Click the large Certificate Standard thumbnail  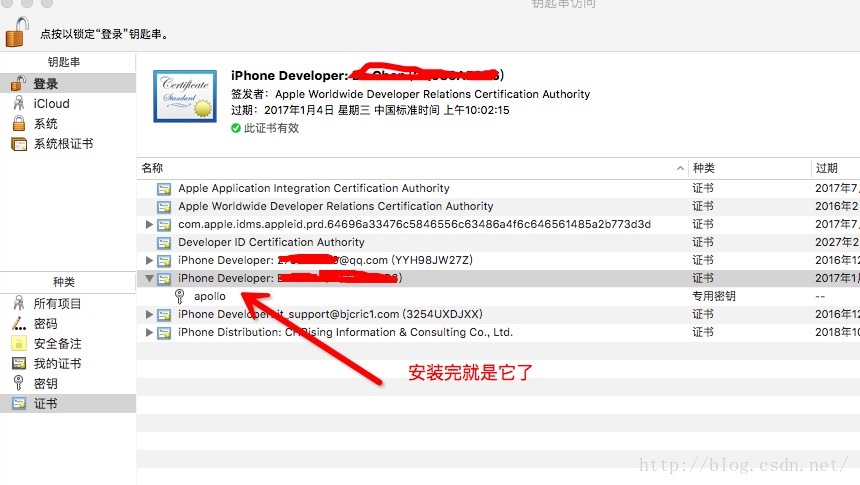click(185, 96)
